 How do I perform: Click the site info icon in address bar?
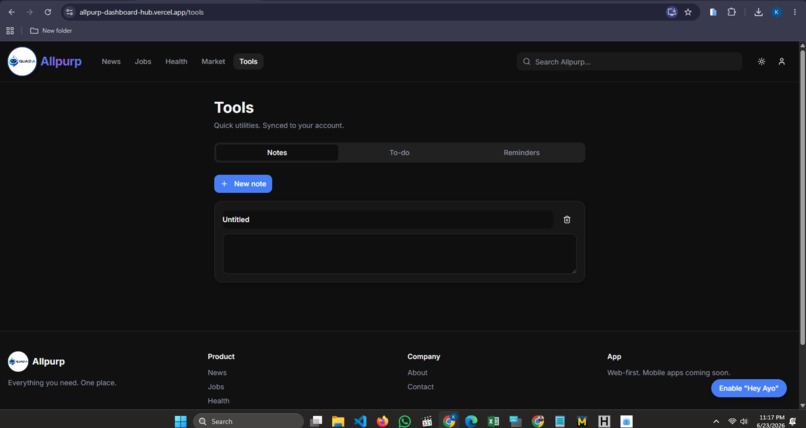coord(69,12)
